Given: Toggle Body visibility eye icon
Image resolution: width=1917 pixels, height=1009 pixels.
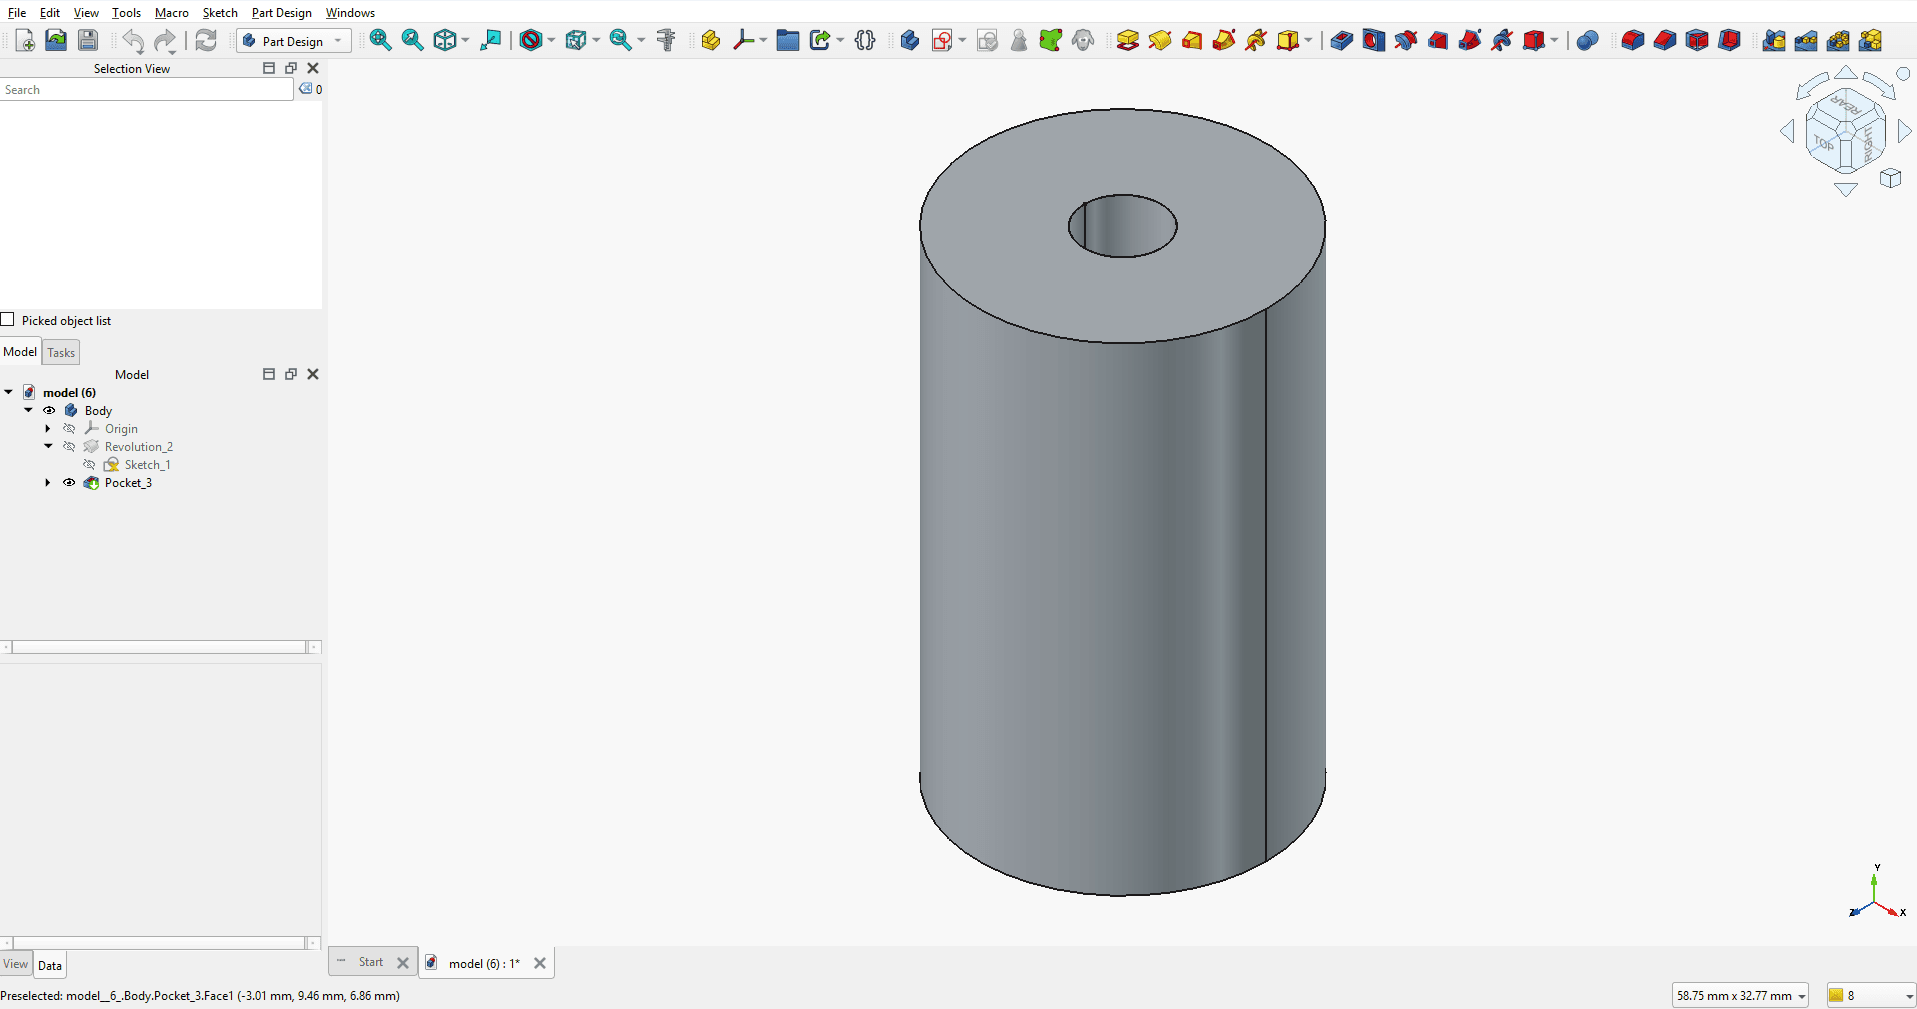Looking at the screenshot, I should point(49,410).
